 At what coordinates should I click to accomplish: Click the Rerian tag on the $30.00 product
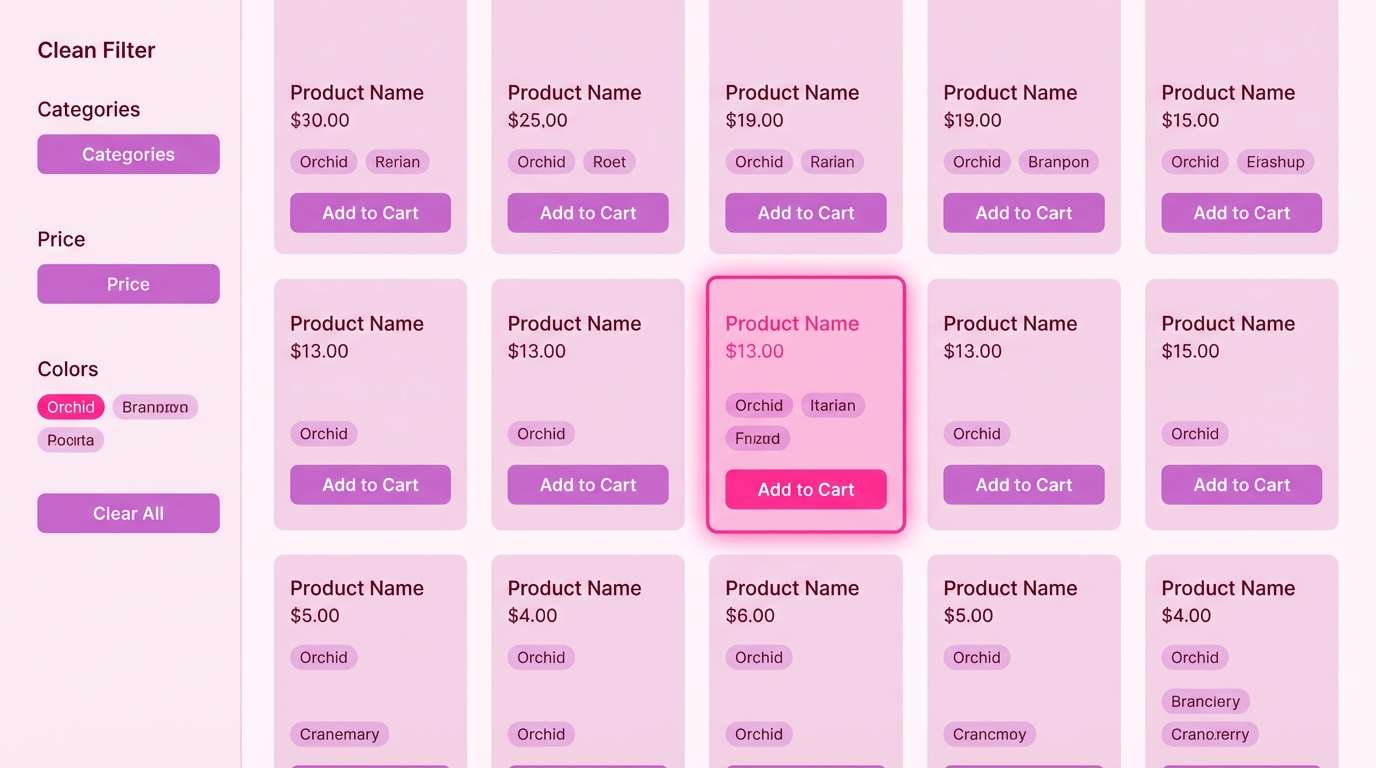397,161
